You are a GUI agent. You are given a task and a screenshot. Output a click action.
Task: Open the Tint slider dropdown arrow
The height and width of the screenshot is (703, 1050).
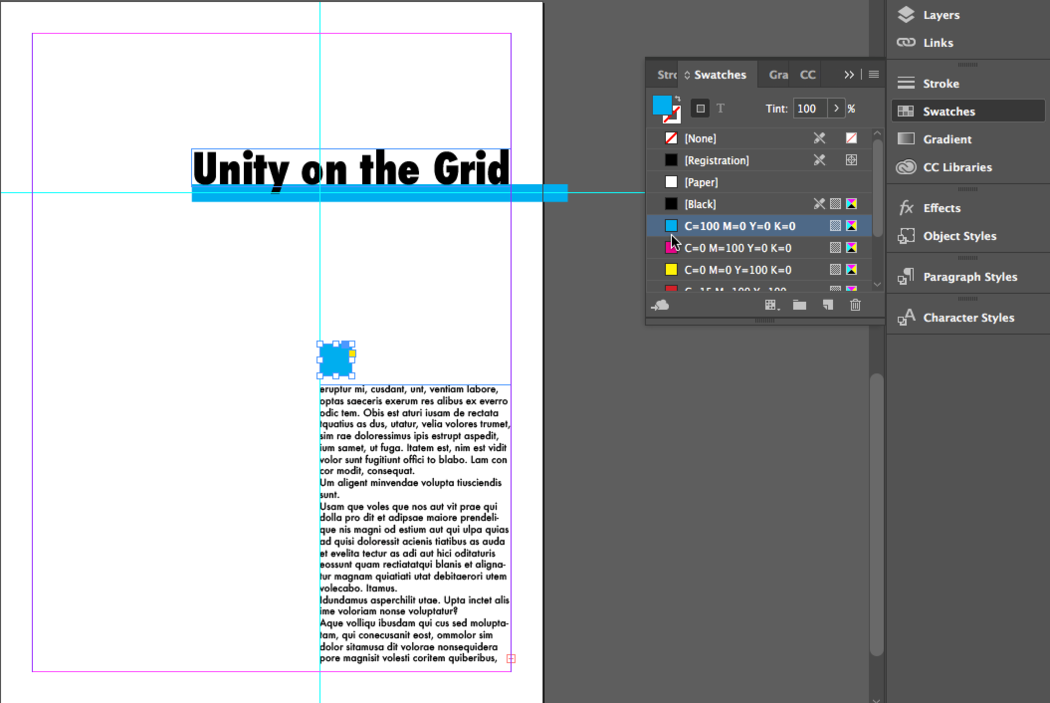pos(837,108)
